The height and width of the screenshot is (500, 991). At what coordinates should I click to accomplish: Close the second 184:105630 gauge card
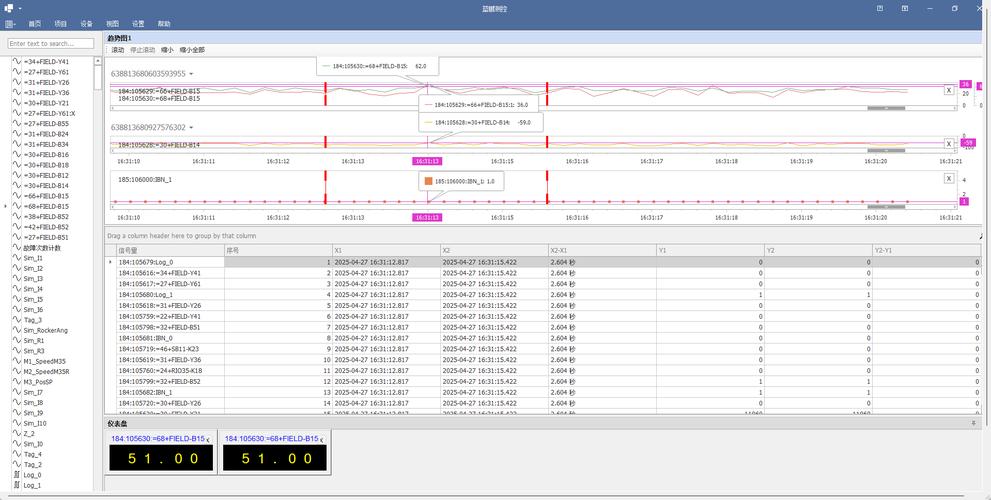click(322, 439)
